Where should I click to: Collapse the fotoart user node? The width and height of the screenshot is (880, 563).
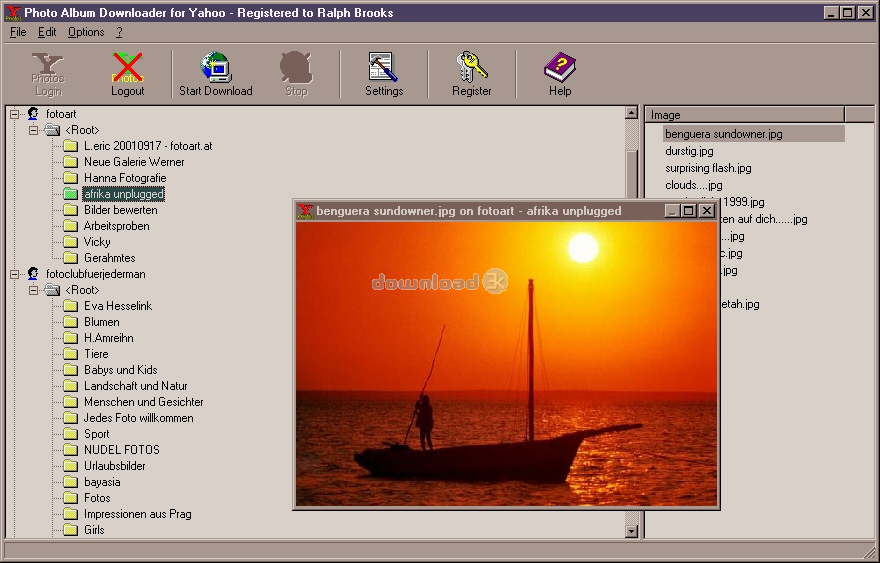[15, 114]
